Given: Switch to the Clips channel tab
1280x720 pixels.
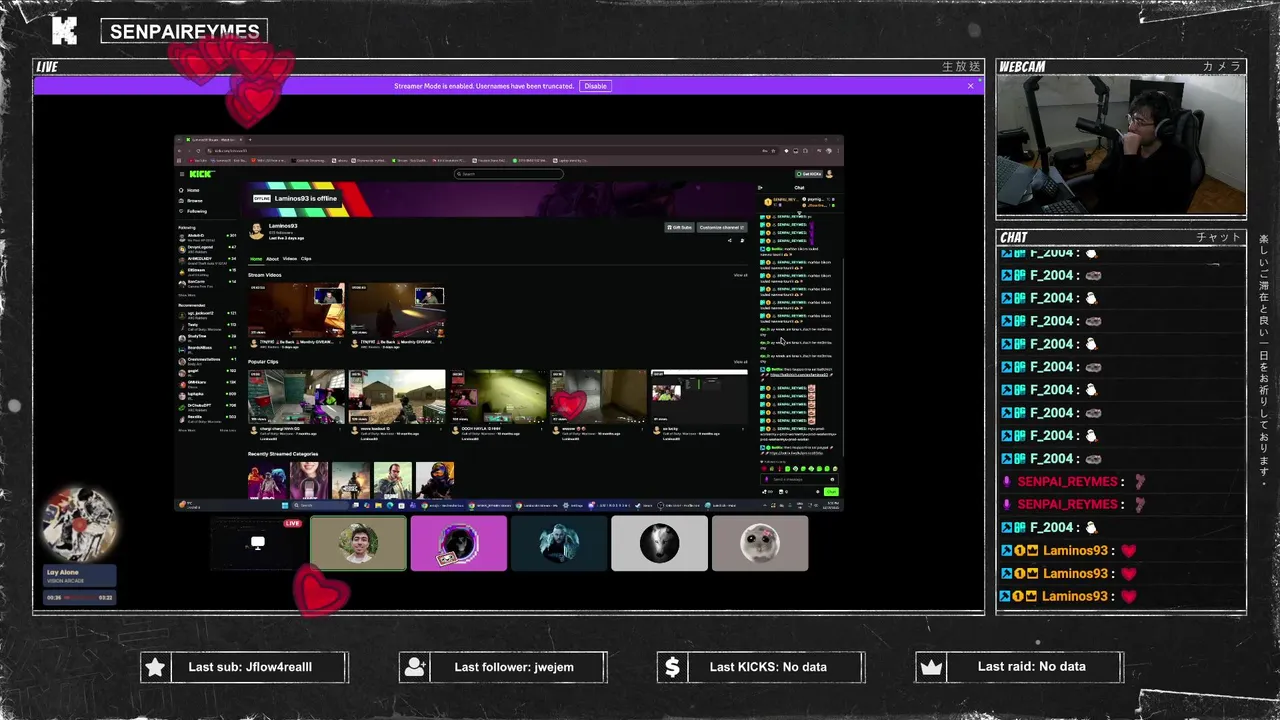Looking at the screenshot, I should click(306, 259).
